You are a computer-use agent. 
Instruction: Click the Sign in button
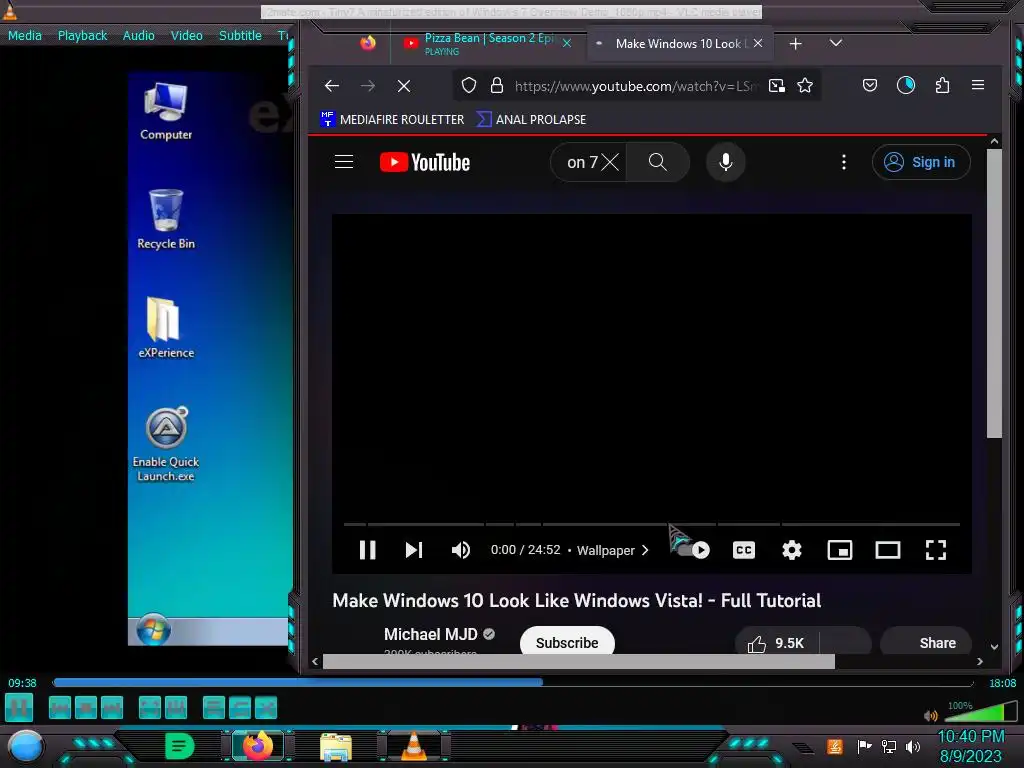pos(921,162)
